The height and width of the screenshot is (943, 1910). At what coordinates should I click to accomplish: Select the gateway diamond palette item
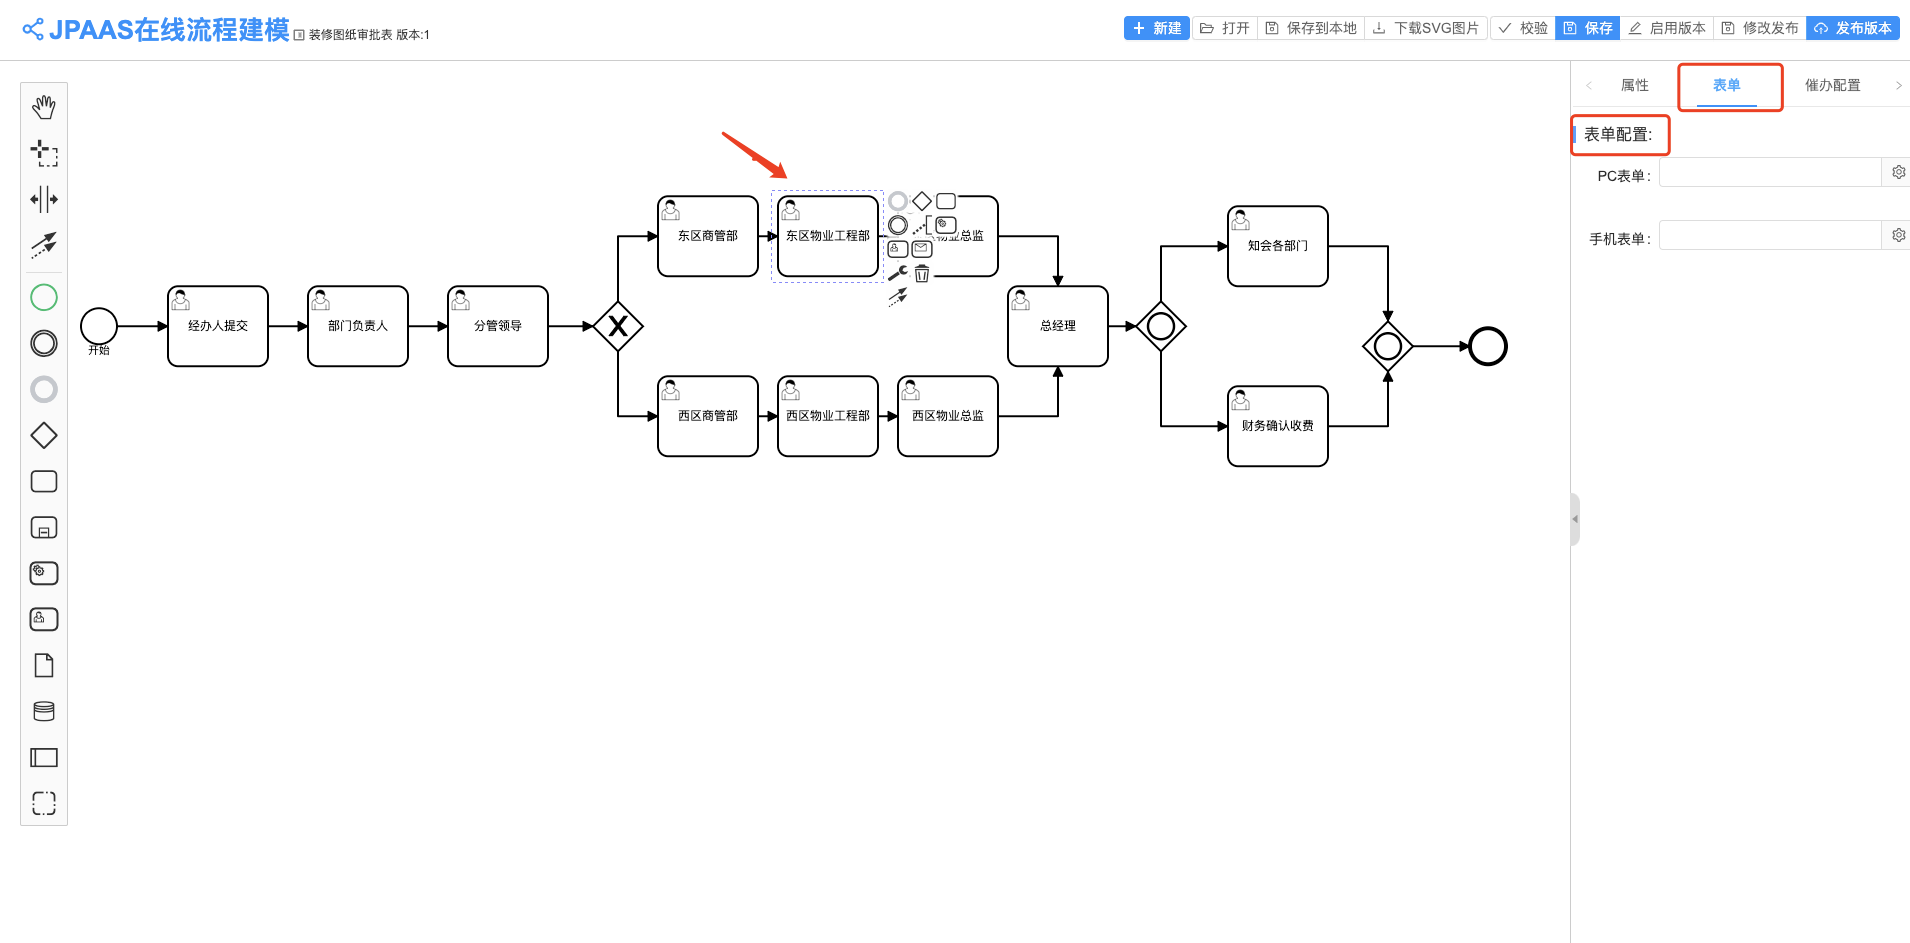coord(44,435)
